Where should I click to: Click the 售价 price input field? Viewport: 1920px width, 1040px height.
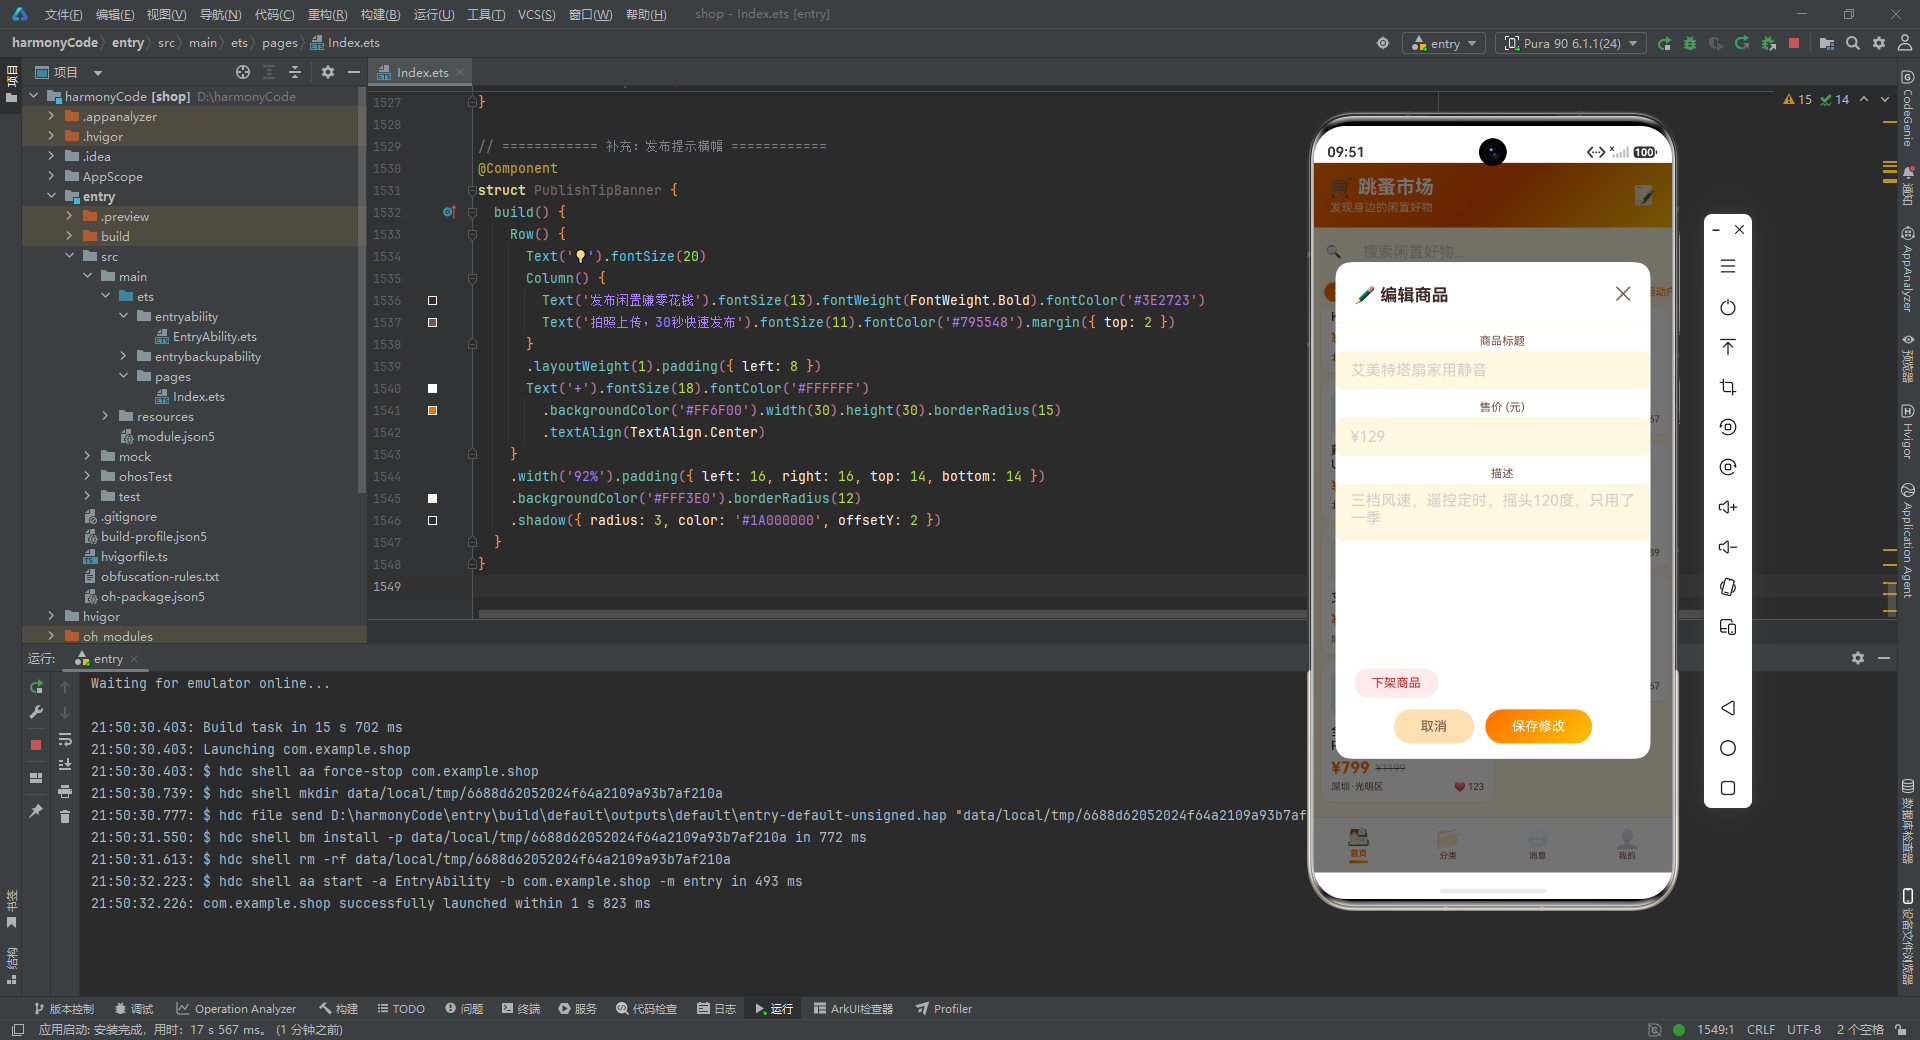(1492, 436)
